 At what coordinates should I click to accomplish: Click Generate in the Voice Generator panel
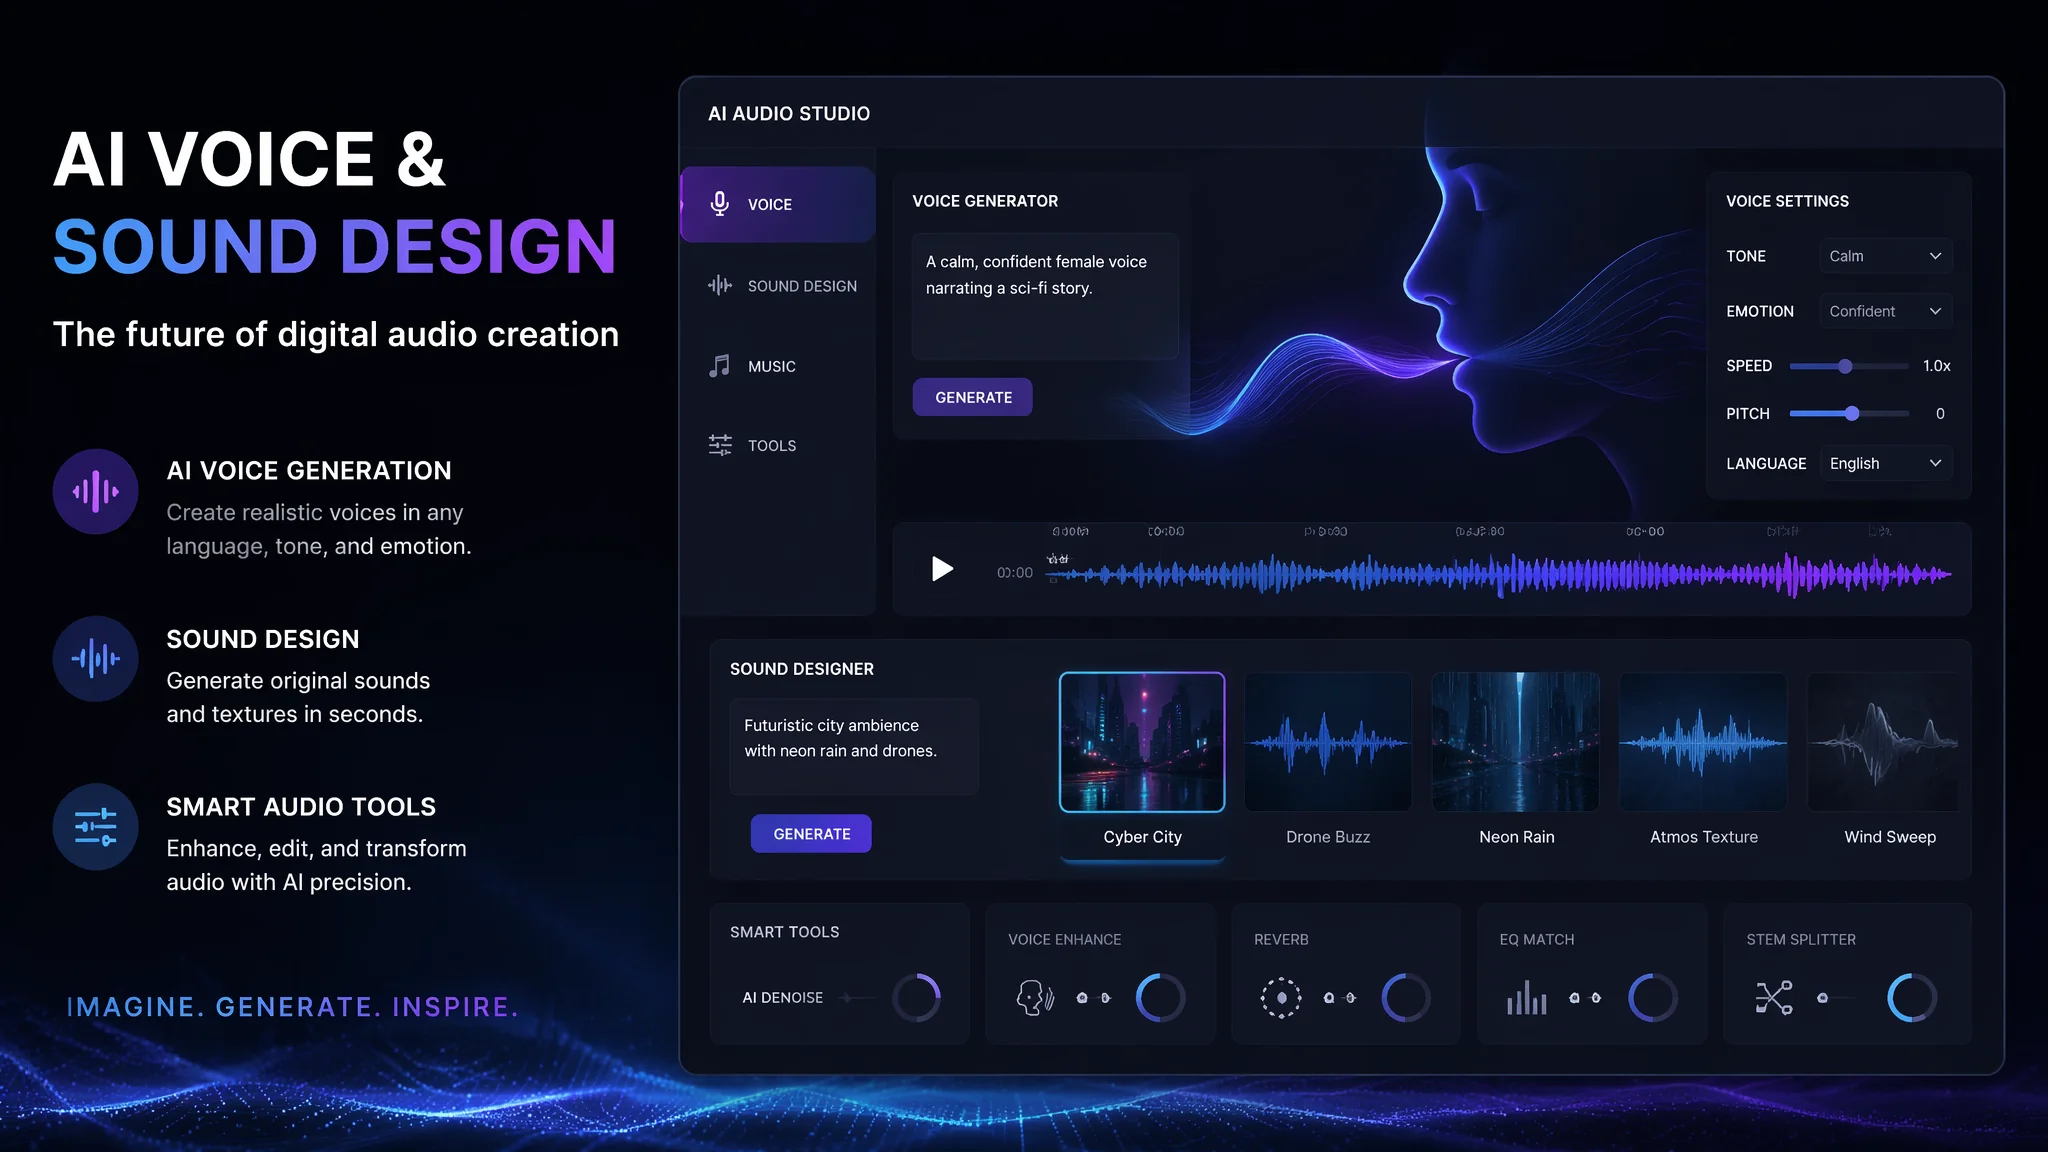[973, 397]
